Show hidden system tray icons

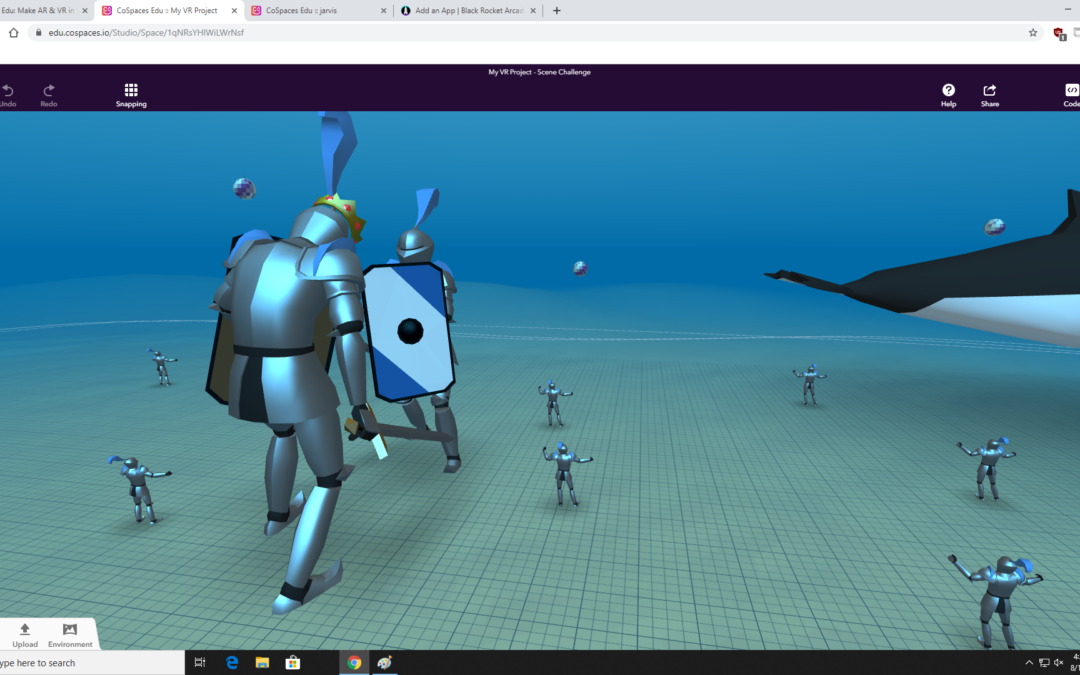(1029, 663)
